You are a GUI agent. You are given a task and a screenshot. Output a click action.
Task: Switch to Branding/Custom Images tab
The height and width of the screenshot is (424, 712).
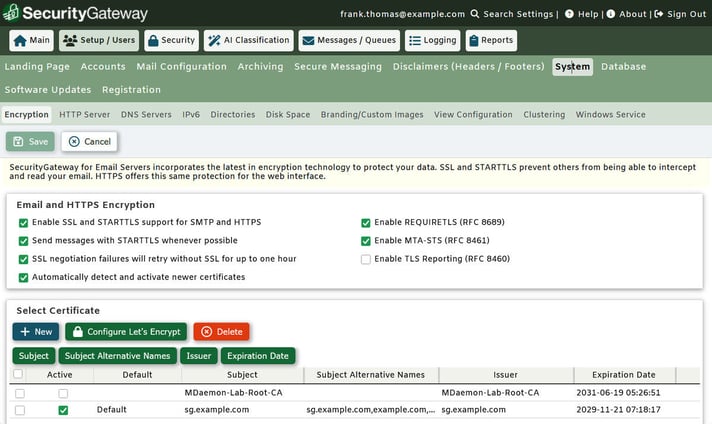pyautogui.click(x=372, y=115)
